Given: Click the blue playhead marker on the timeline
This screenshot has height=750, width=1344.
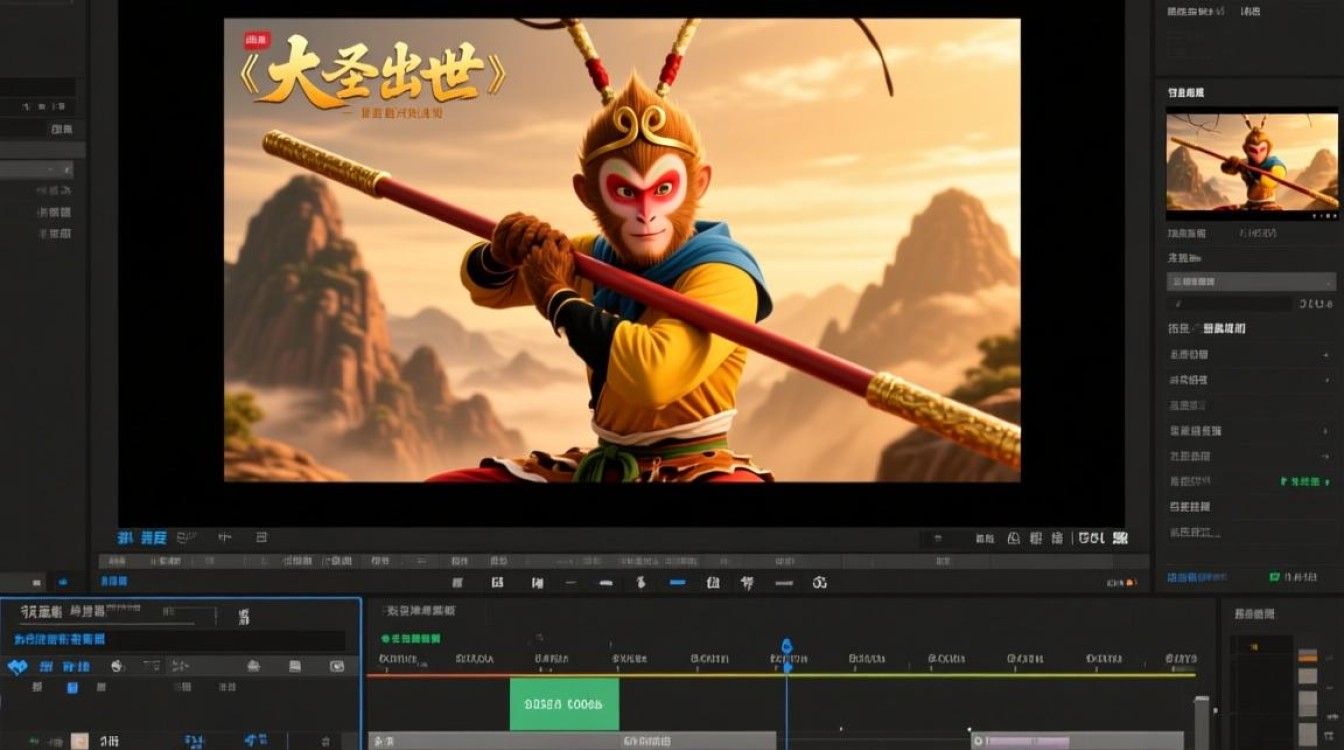Looking at the screenshot, I should [787, 647].
